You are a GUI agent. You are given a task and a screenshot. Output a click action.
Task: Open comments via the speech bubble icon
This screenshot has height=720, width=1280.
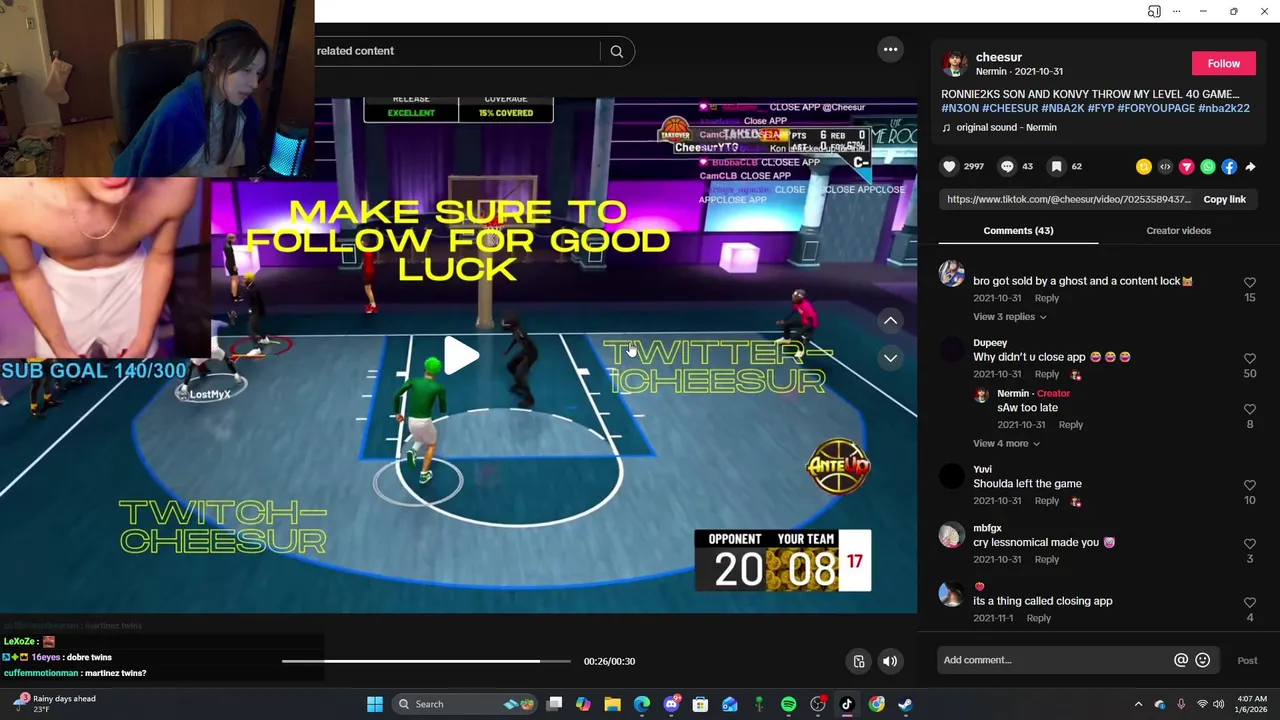[1007, 167]
